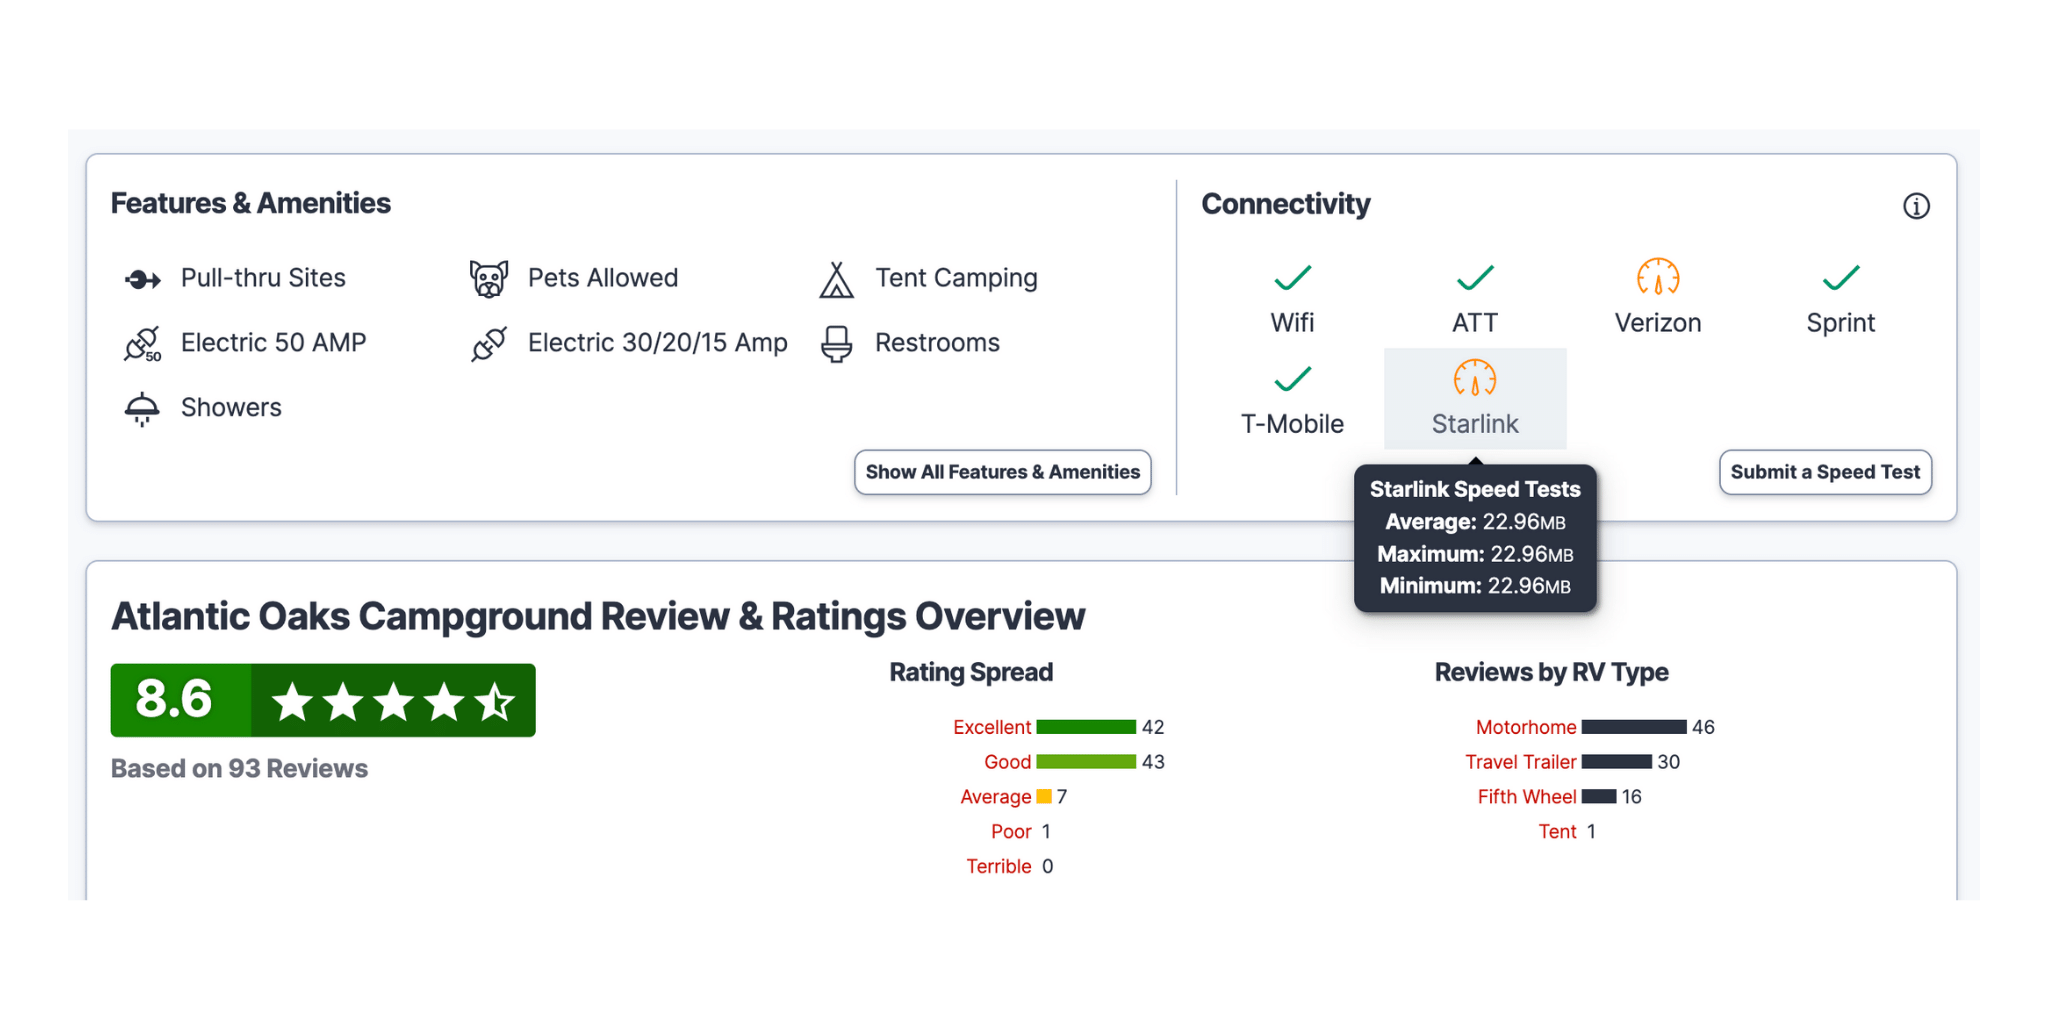This screenshot has height=1030, width=2048.
Task: Click the 8.6 star rating badge
Action: (323, 700)
